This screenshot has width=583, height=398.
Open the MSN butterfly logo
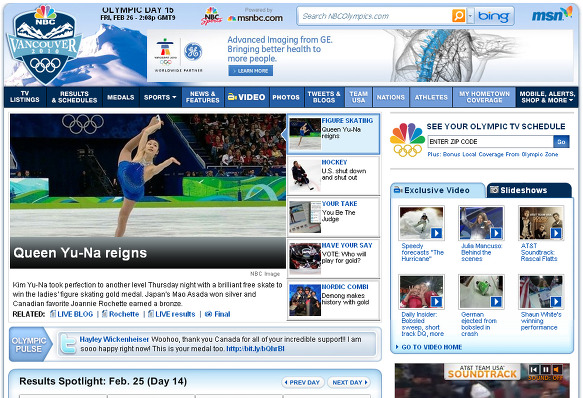tap(552, 14)
